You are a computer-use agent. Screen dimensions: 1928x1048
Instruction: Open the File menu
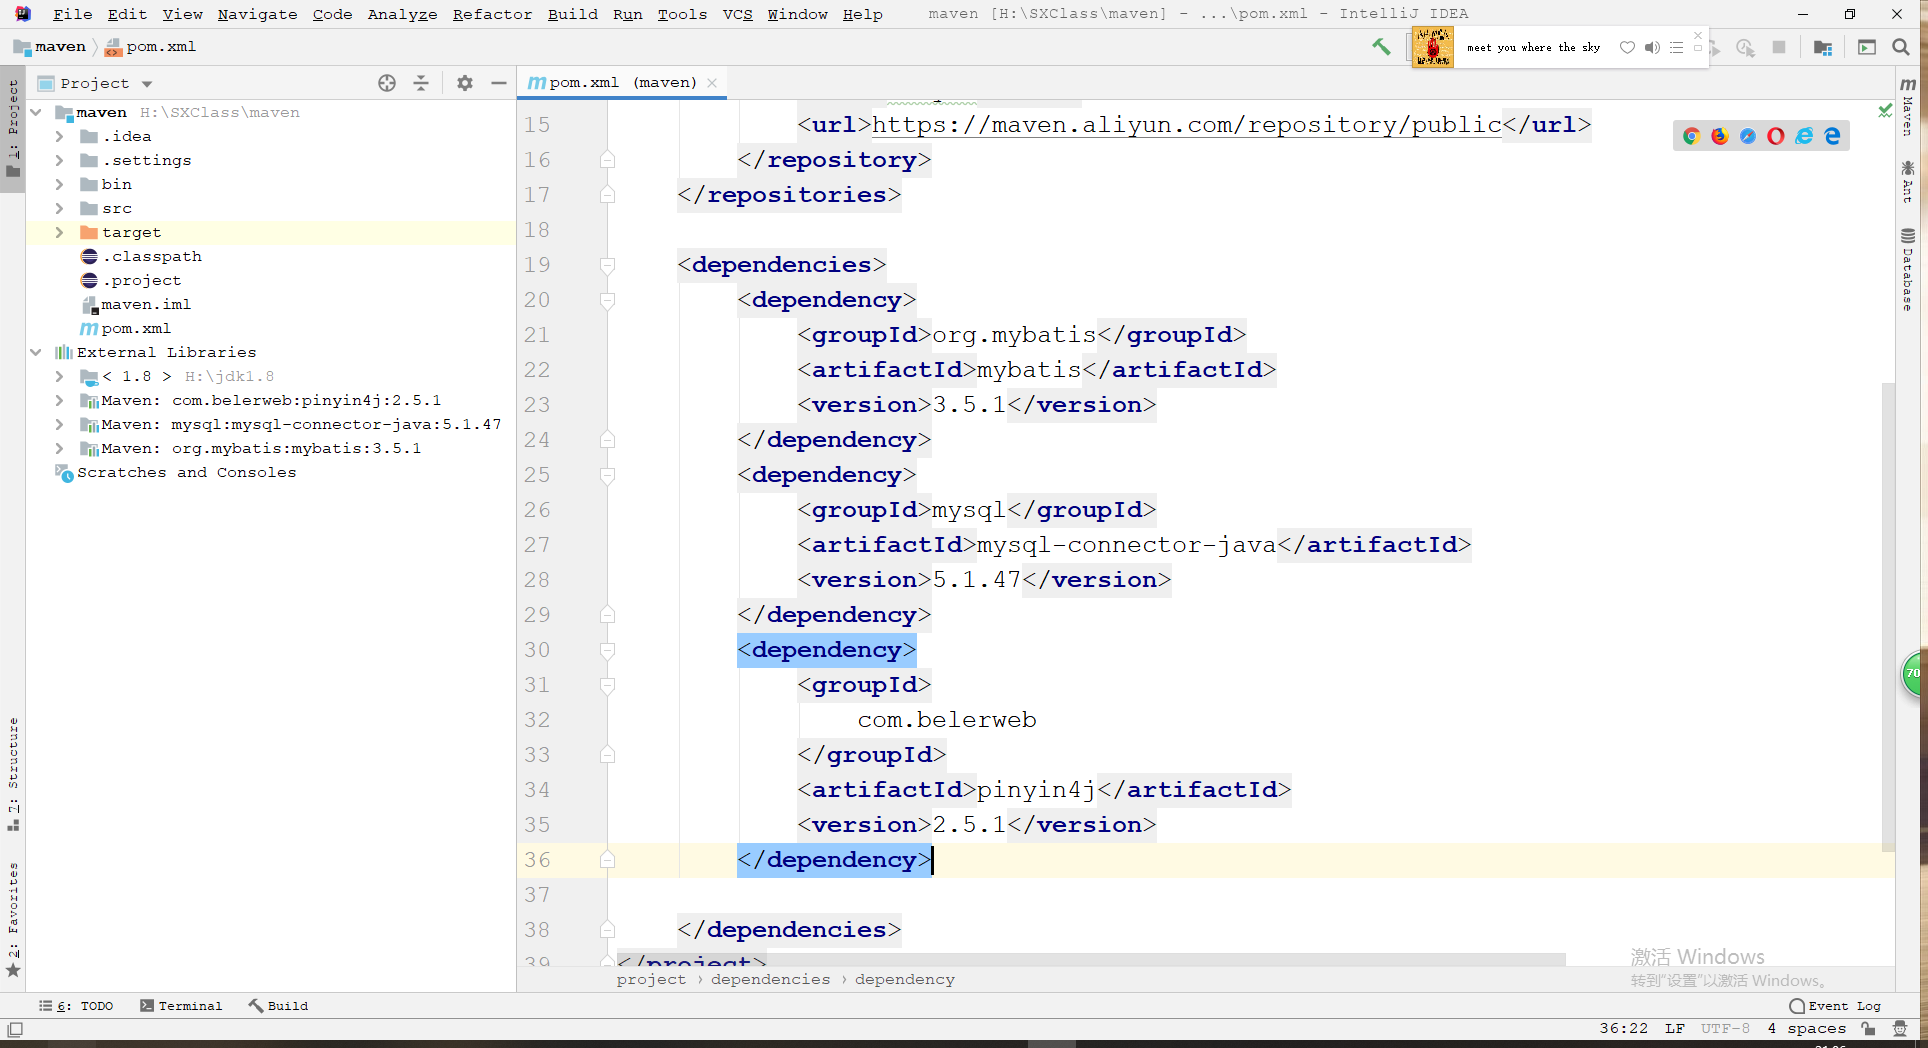click(72, 14)
